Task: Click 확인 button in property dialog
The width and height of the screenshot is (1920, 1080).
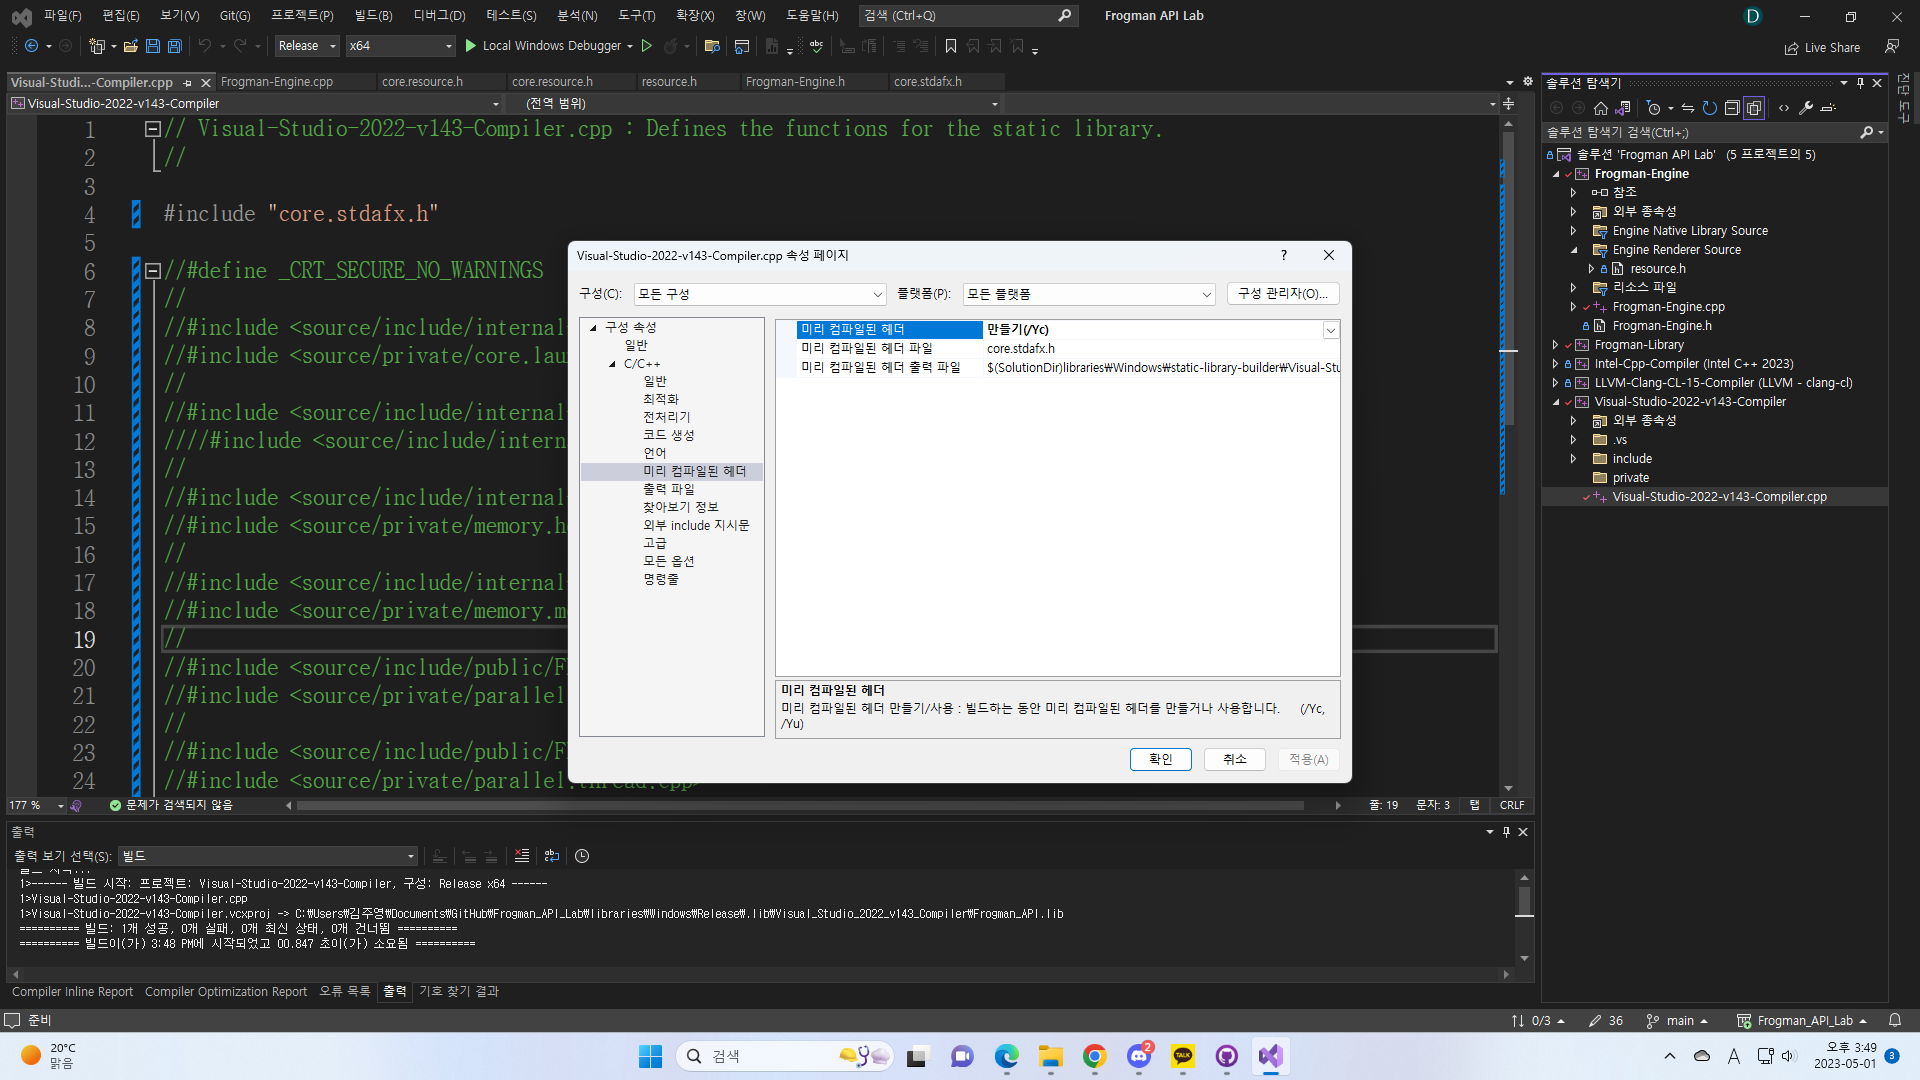Action: pos(1160,759)
